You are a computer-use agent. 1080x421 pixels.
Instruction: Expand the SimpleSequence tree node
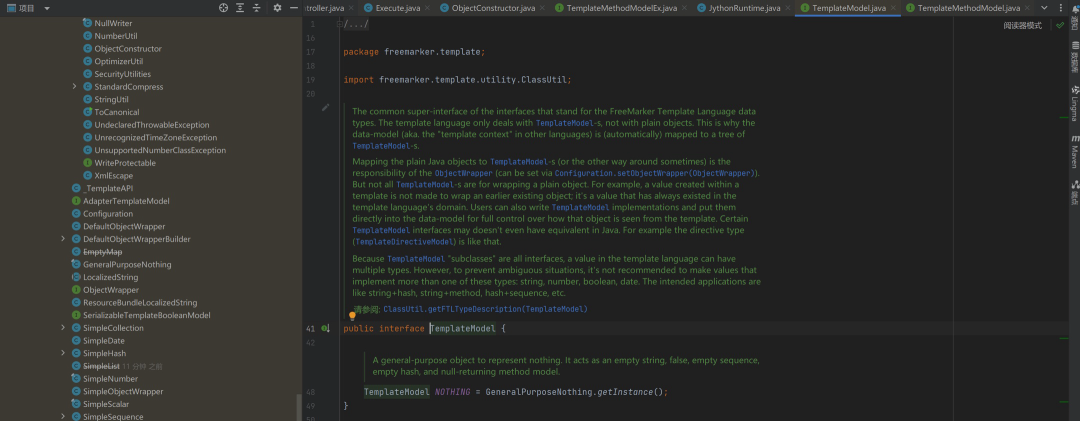[63, 417]
